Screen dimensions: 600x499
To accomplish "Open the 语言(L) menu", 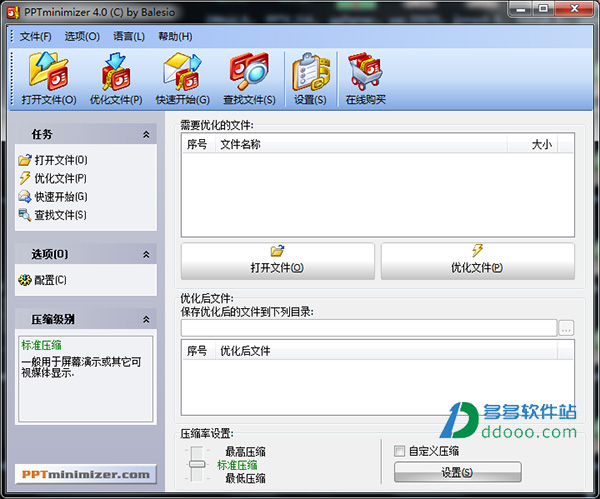I will [x=129, y=36].
